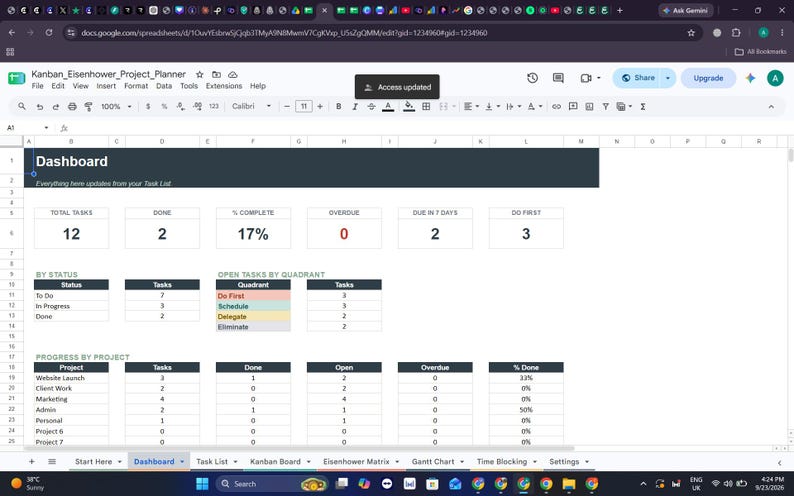Screen dimensions: 794x496
Task: Insert a link from the toolbar
Action: pos(557,106)
